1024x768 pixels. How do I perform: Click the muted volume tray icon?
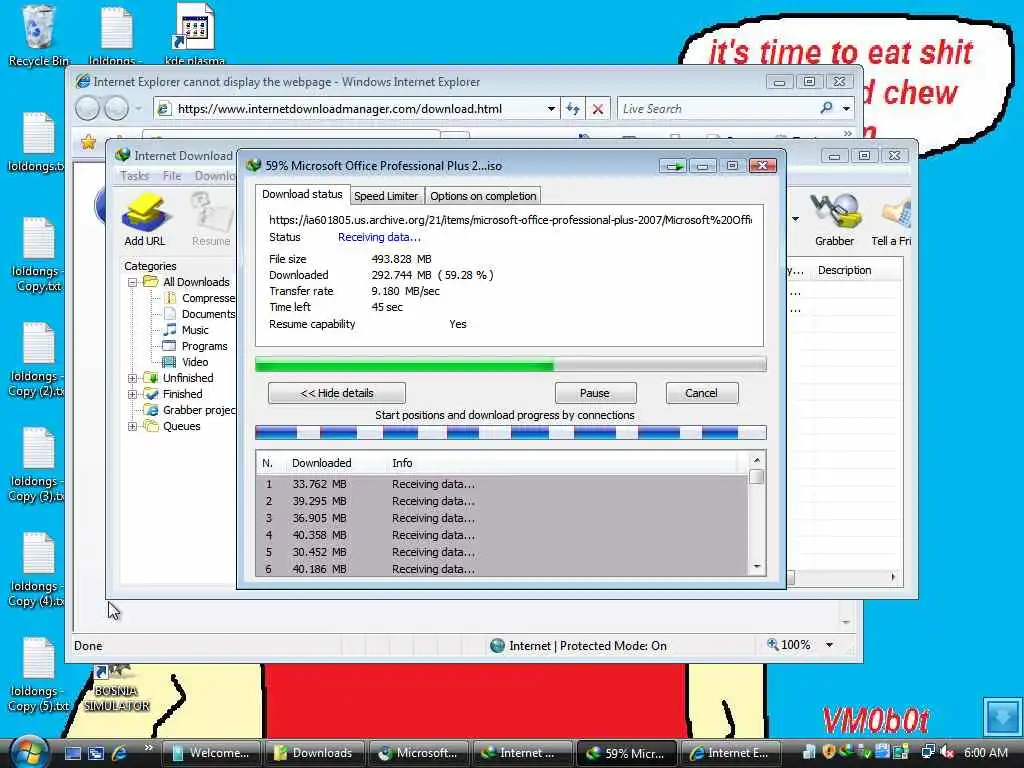point(947,753)
